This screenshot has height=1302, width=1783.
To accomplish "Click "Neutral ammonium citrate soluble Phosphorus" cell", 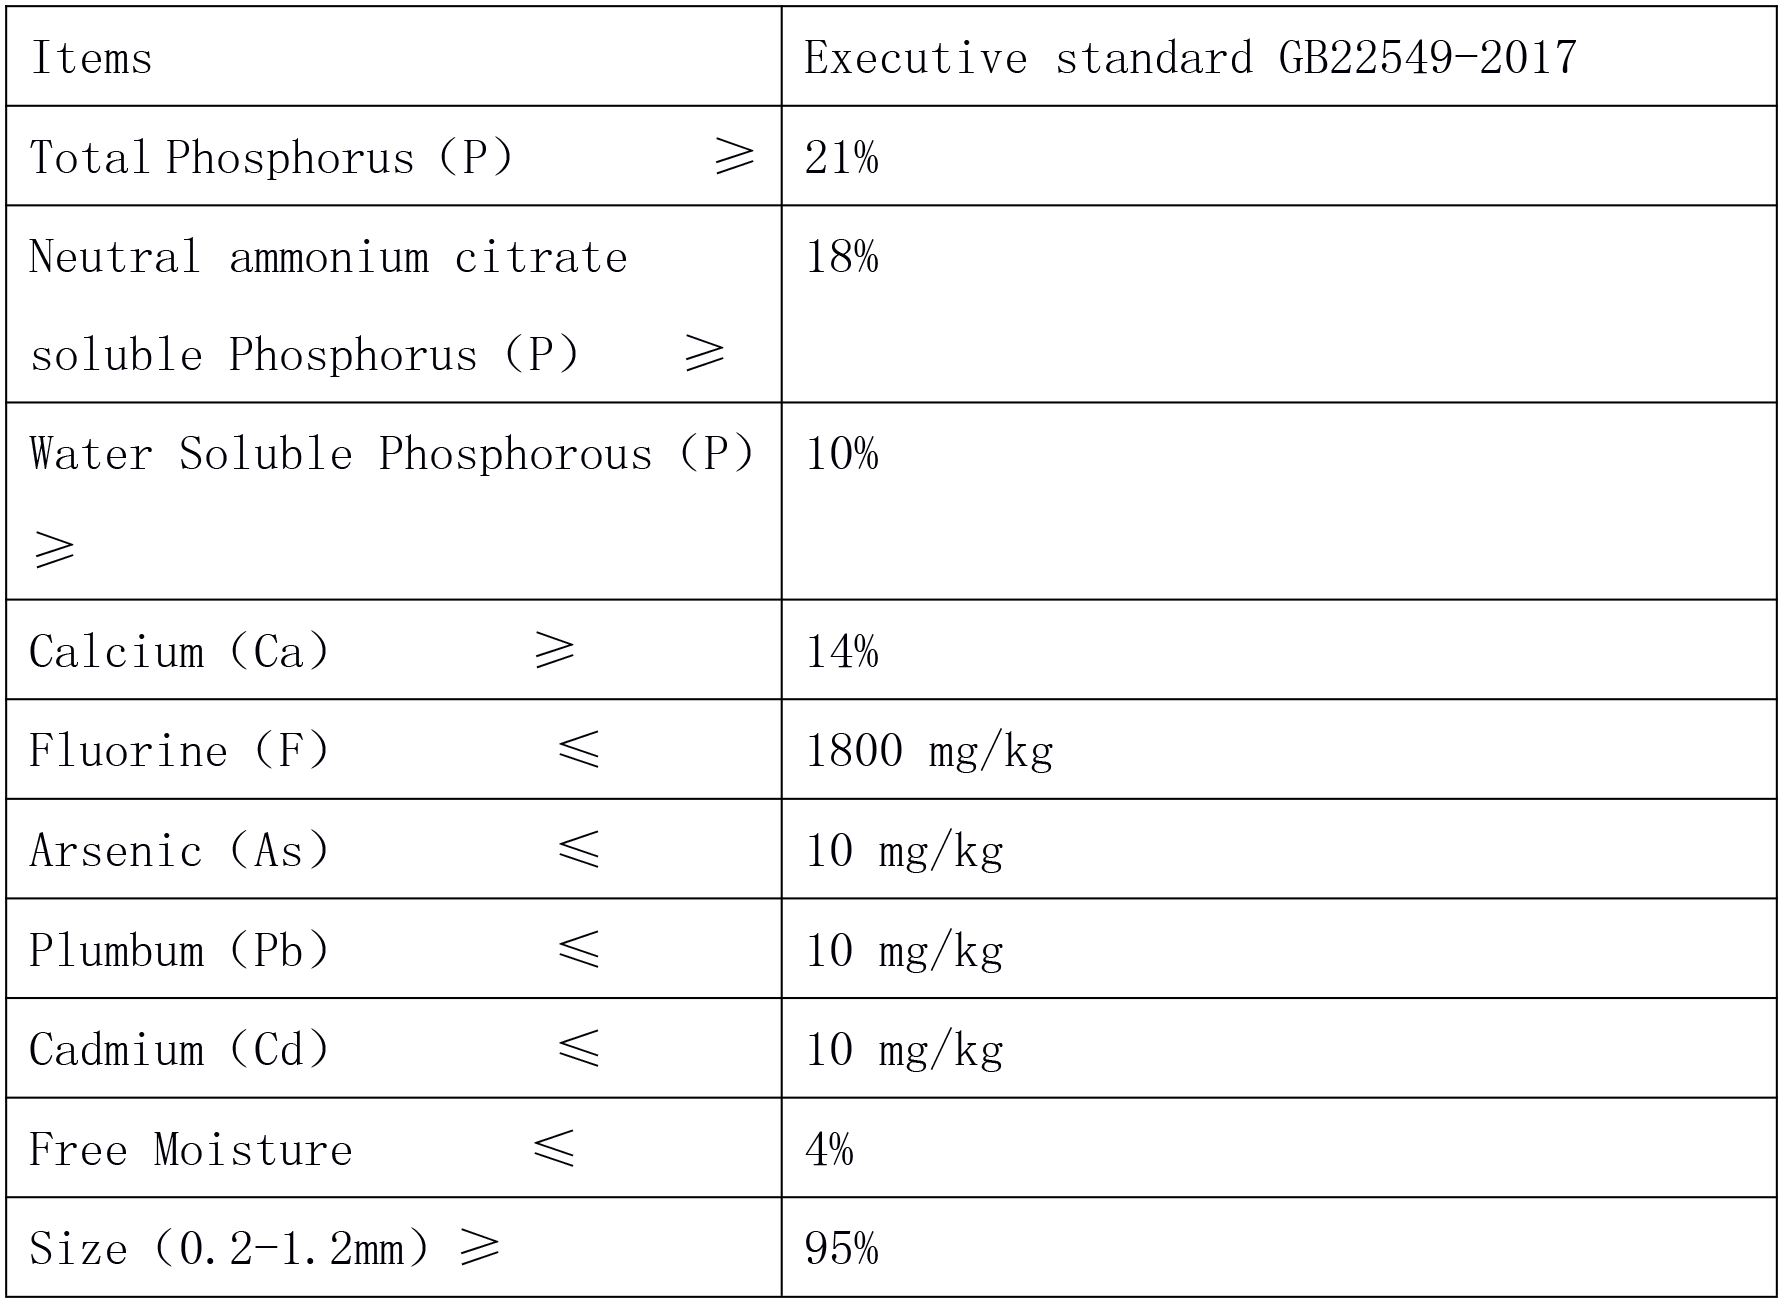I will point(328,305).
